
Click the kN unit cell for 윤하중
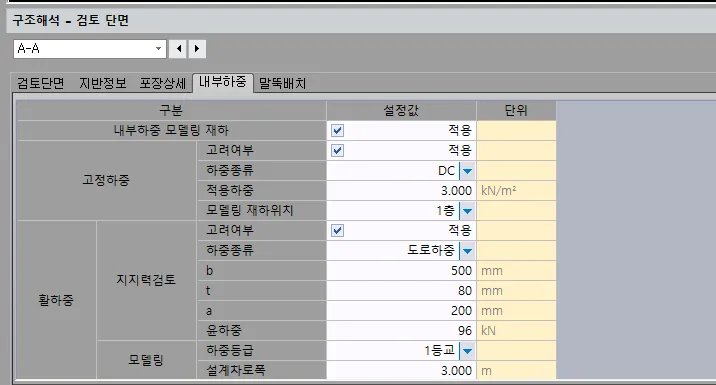[x=516, y=331]
